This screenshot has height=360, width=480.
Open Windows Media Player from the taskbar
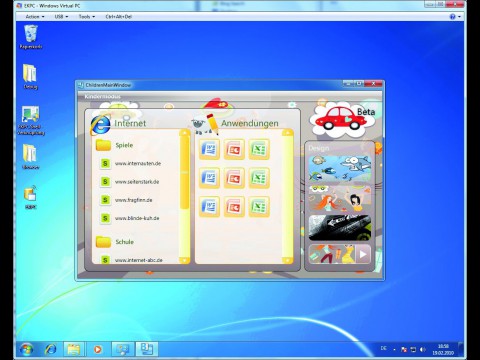pyautogui.click(x=97, y=349)
